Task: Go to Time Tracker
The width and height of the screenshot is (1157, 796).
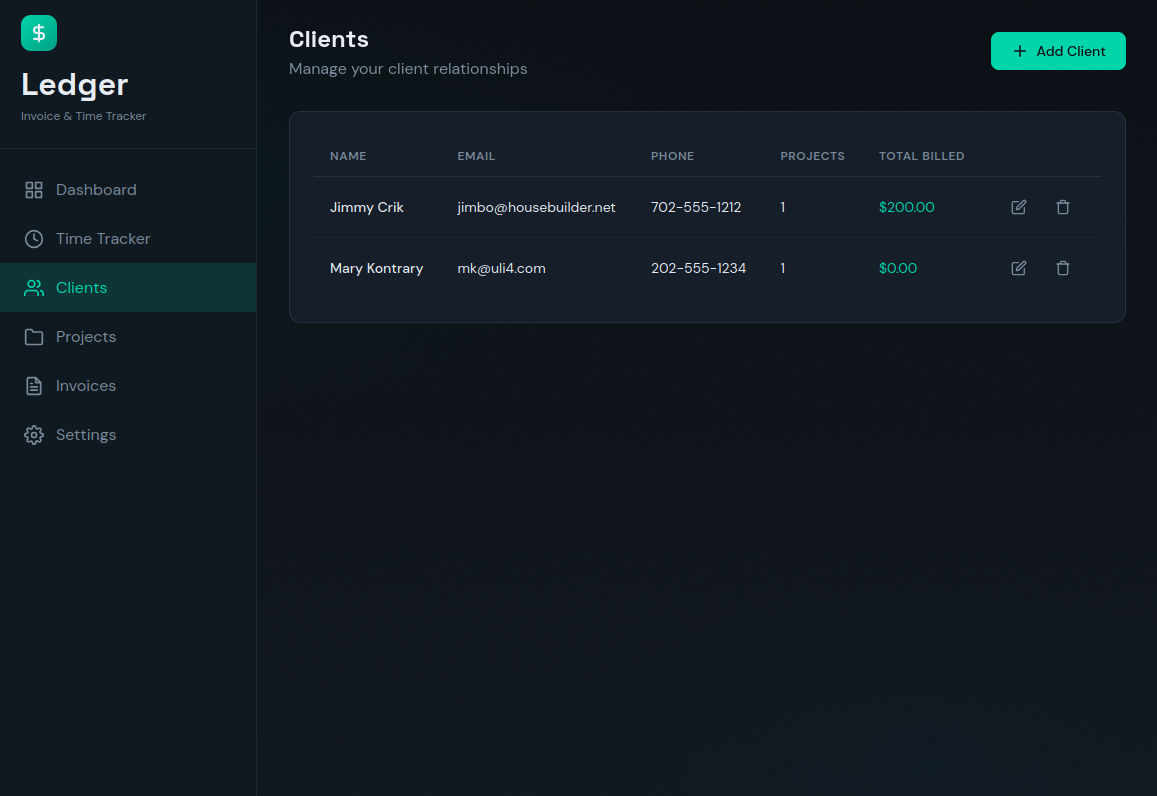Action: (128, 239)
